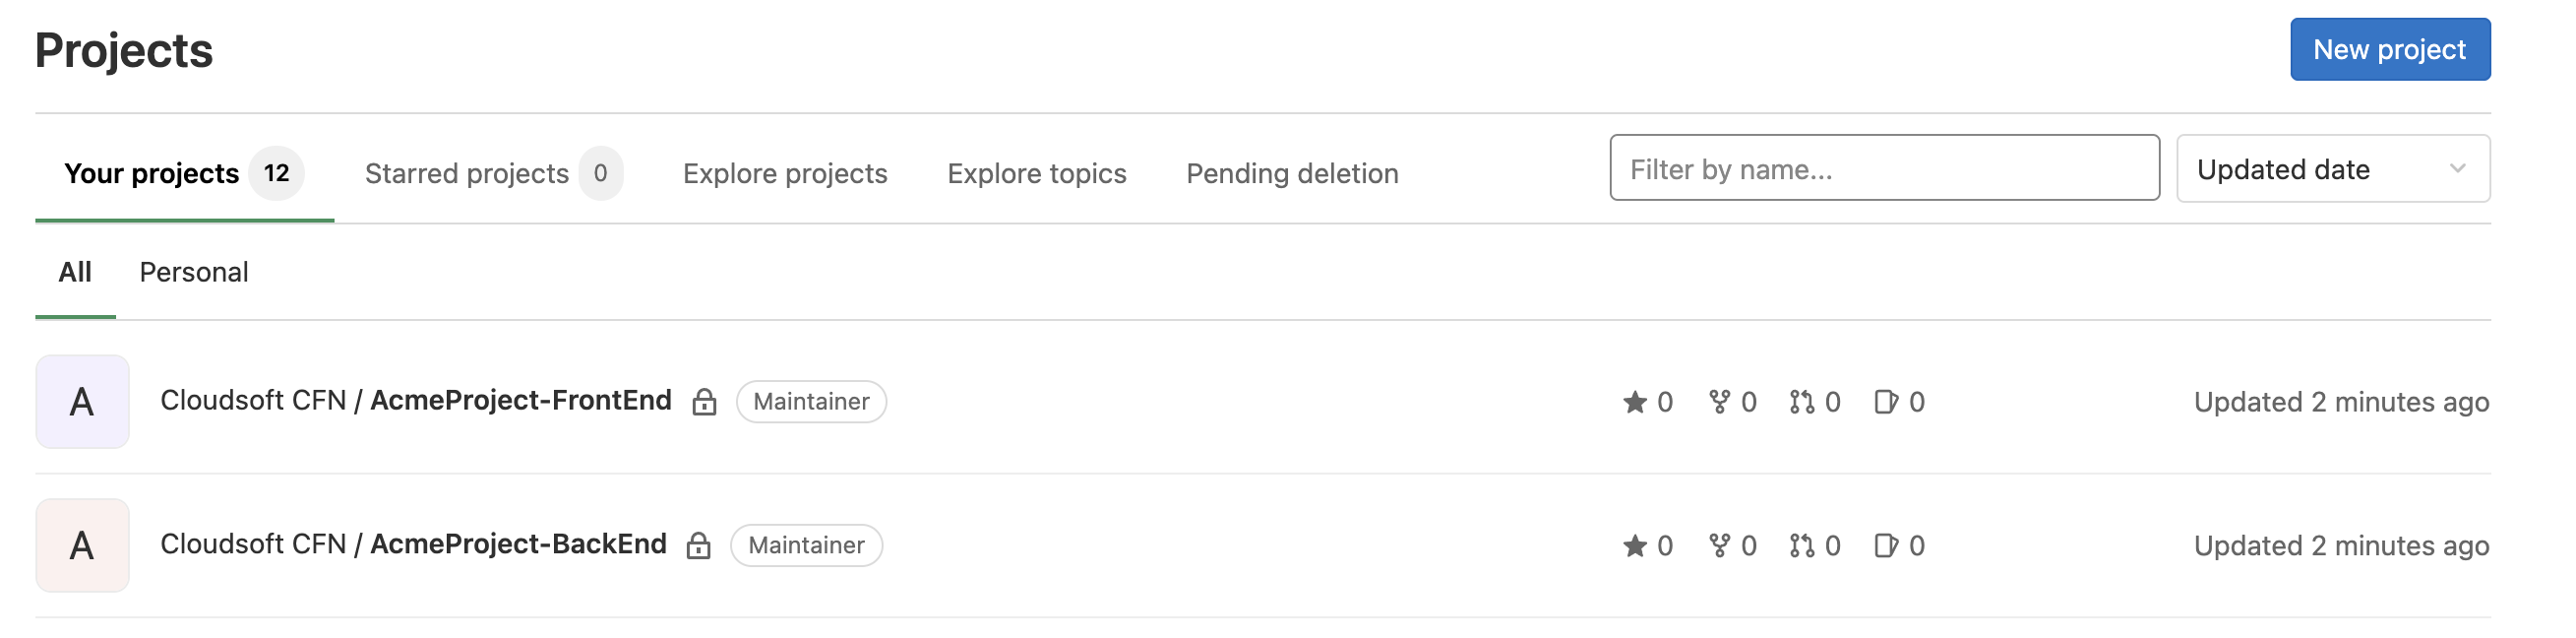Select the Pending deletion tab
Viewport: 2576px width, 638px height.
1291,173
